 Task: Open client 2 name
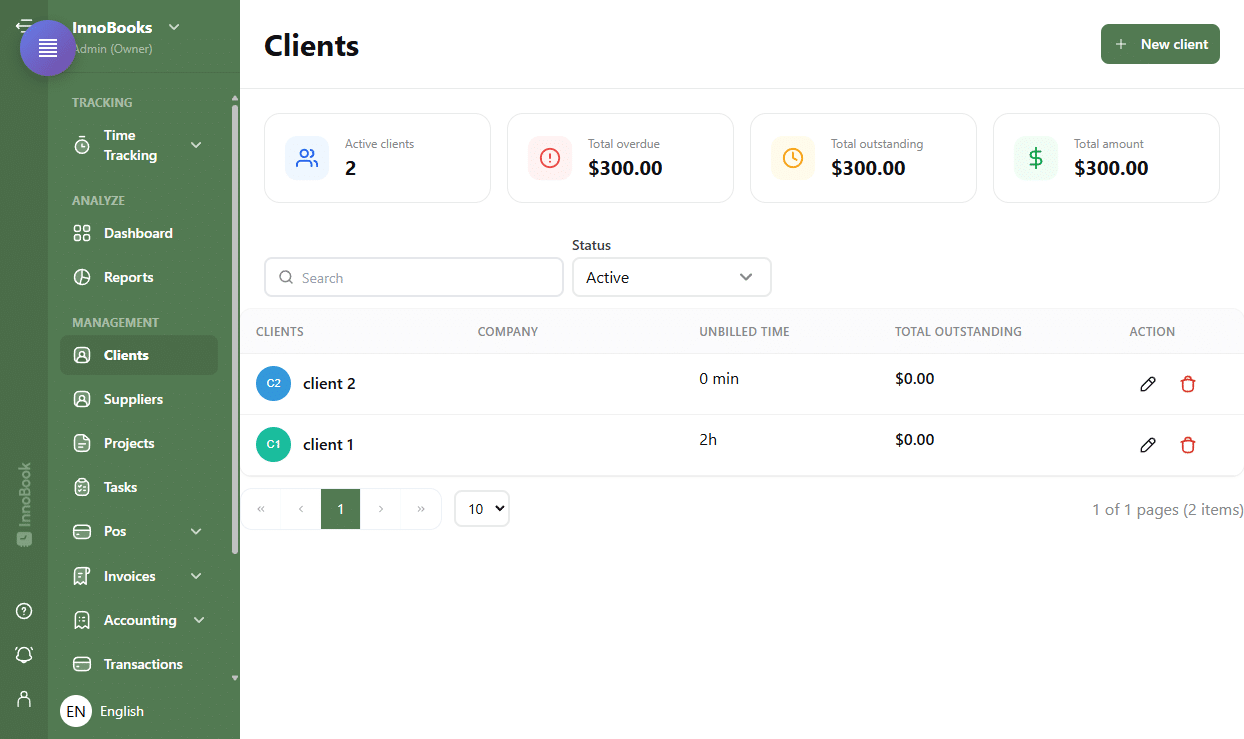pos(329,383)
